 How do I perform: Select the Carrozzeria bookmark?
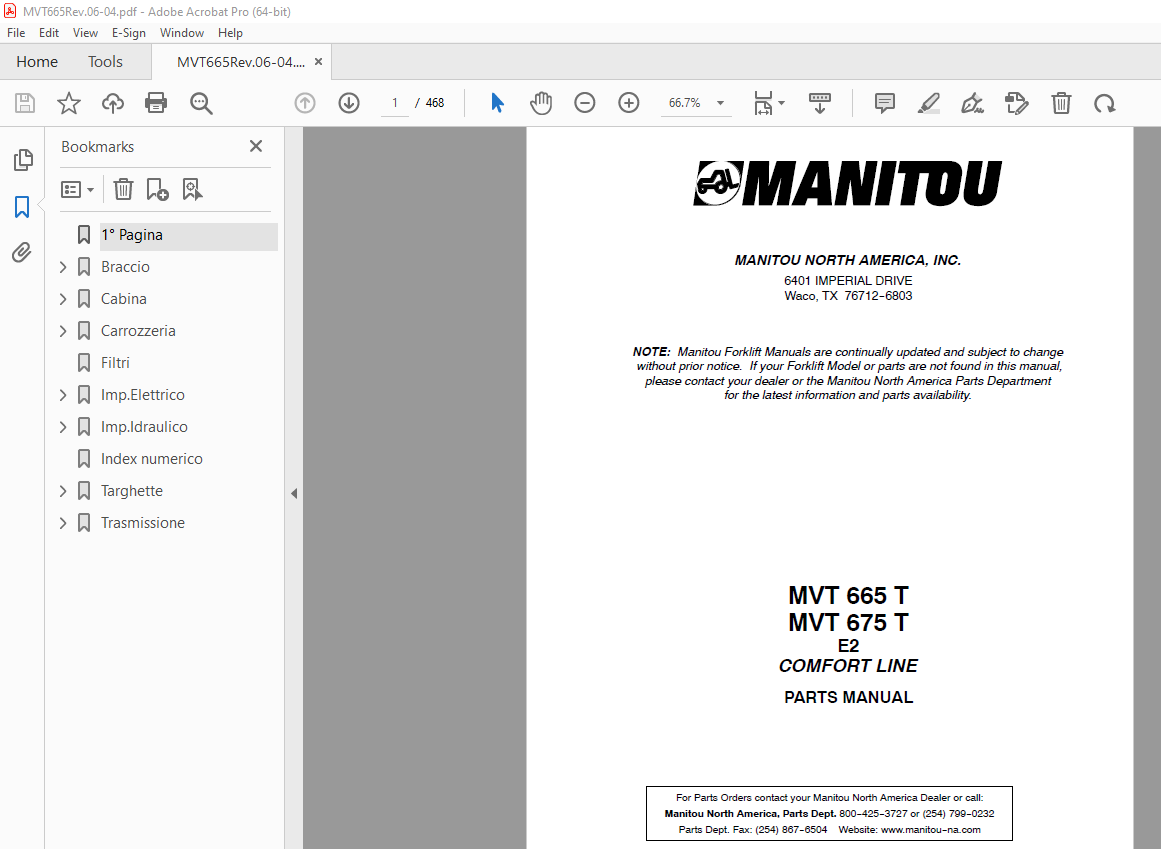pos(138,331)
